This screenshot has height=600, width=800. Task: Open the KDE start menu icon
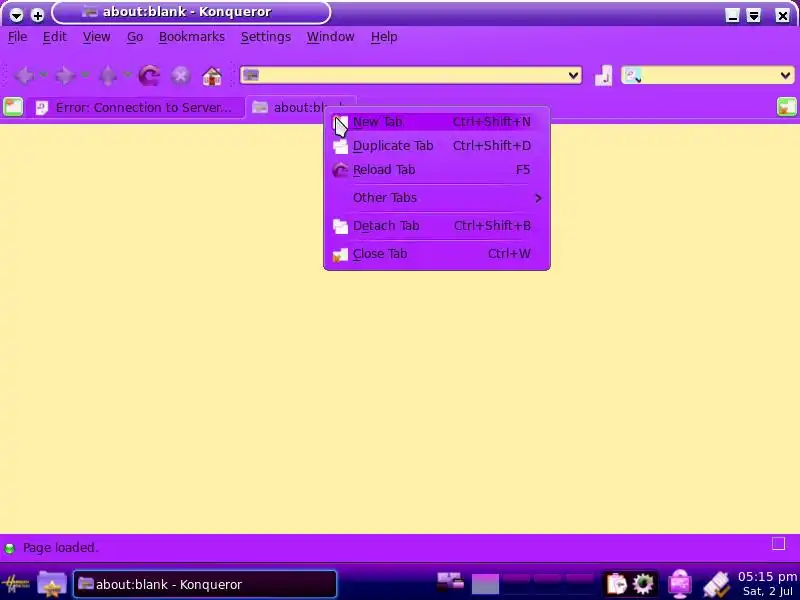[16, 584]
